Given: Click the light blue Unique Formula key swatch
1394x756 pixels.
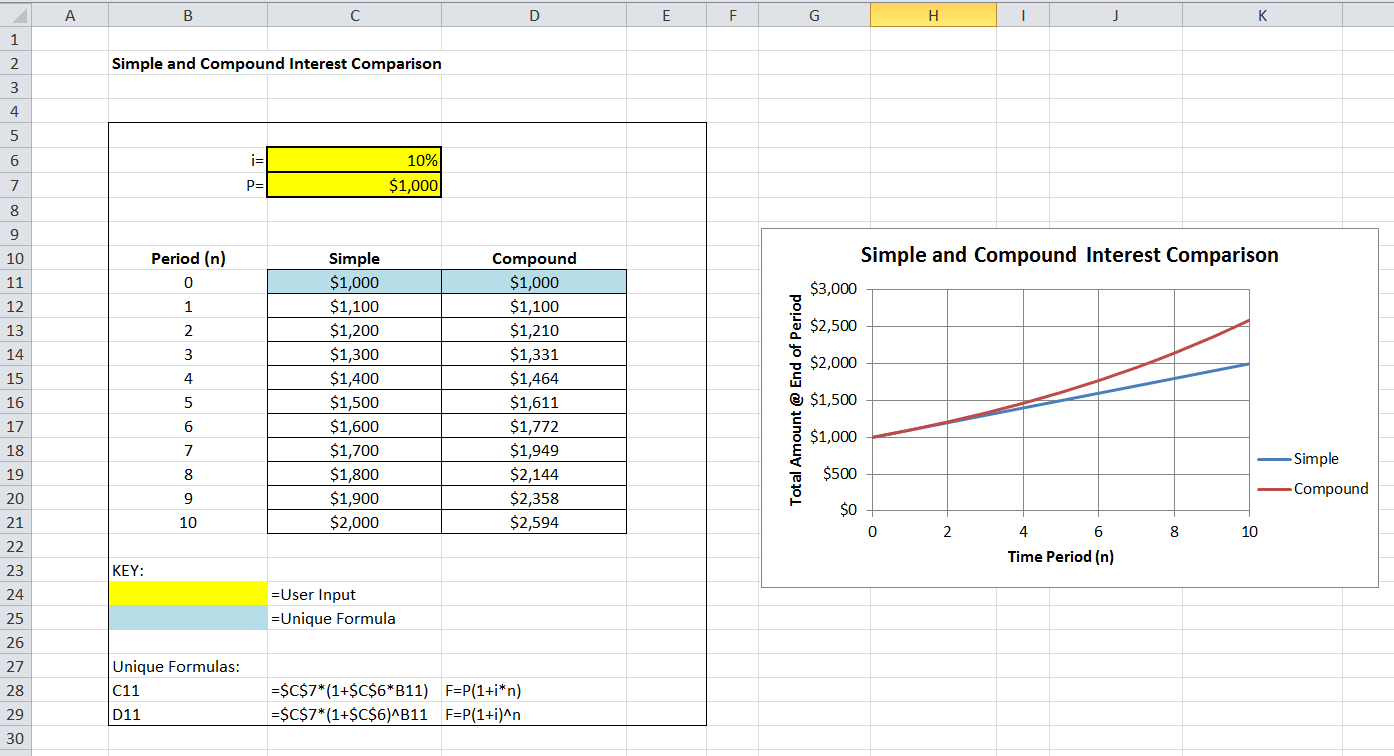Looking at the screenshot, I should click(188, 618).
